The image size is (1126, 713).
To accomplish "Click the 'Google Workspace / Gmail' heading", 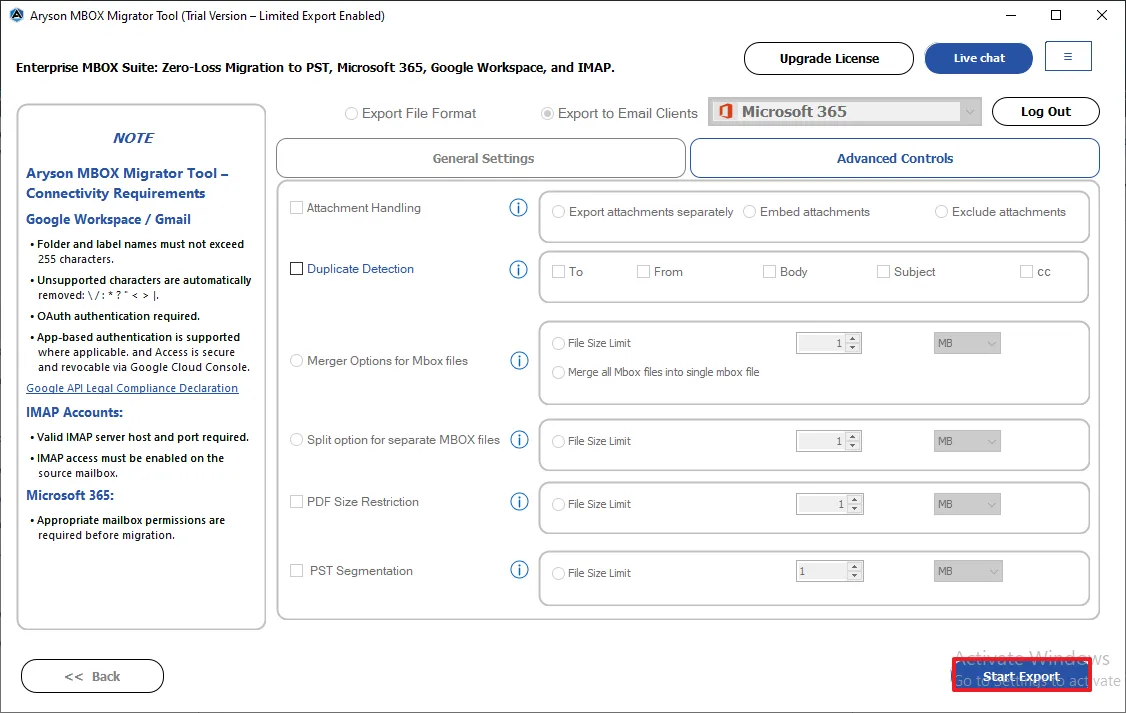I will coord(108,219).
